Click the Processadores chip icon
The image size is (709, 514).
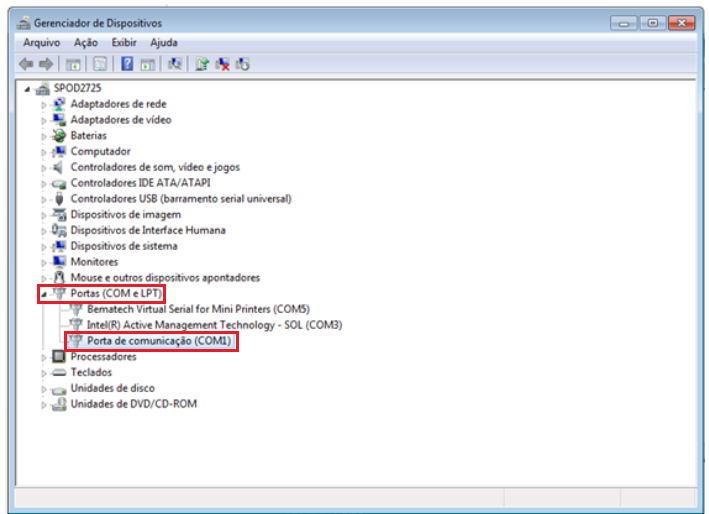(x=59, y=357)
